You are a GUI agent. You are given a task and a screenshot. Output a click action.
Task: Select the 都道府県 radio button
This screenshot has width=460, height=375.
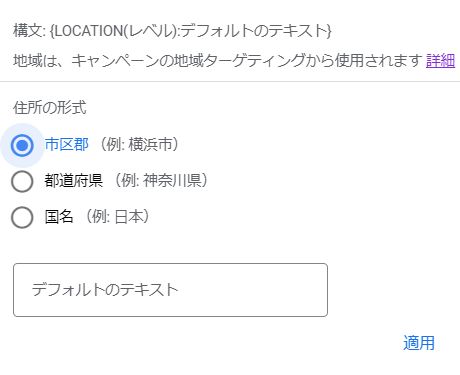pyautogui.click(x=22, y=181)
